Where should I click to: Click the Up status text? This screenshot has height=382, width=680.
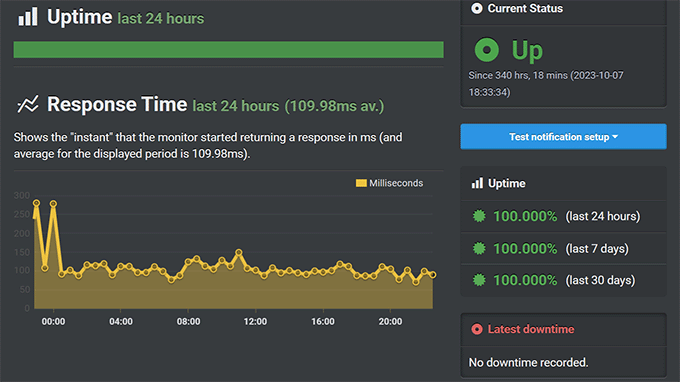527,50
